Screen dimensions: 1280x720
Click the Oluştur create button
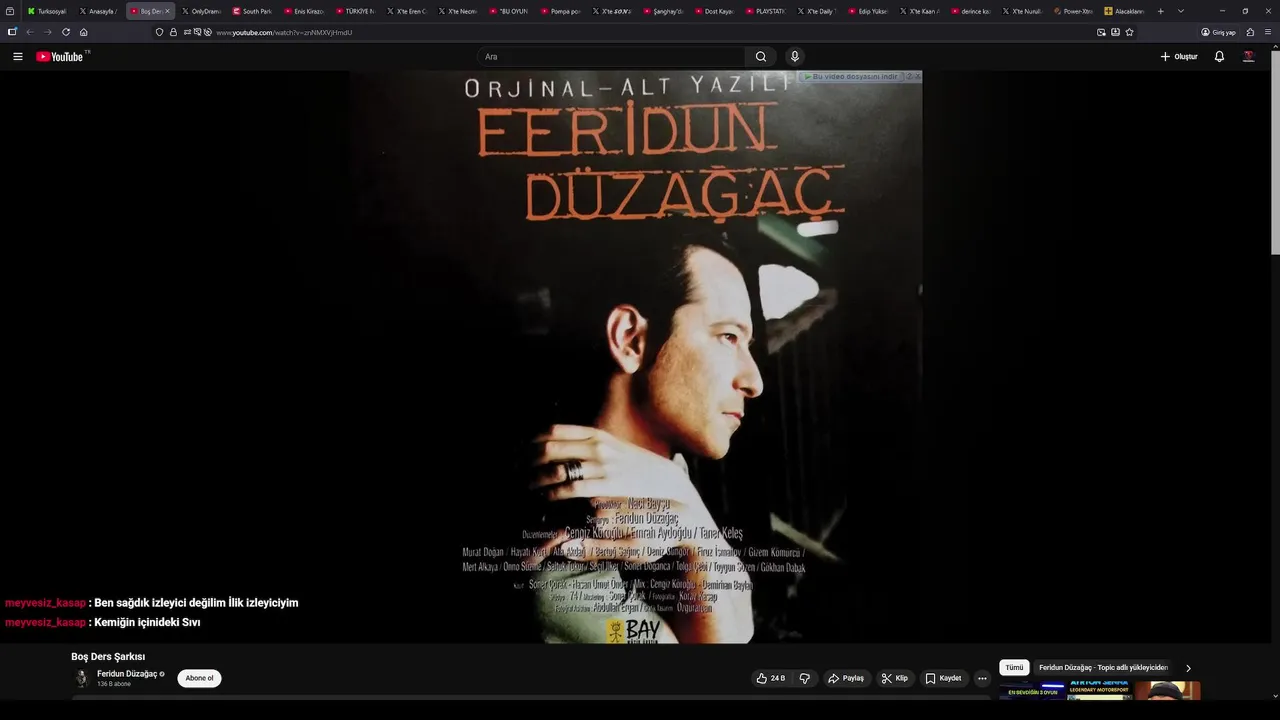(x=1179, y=57)
